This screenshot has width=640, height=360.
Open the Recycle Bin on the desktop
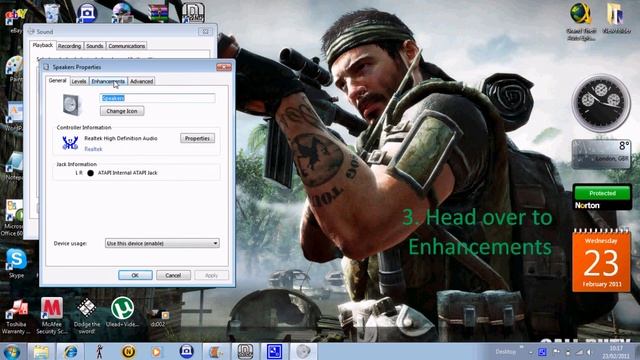(x=52, y=13)
